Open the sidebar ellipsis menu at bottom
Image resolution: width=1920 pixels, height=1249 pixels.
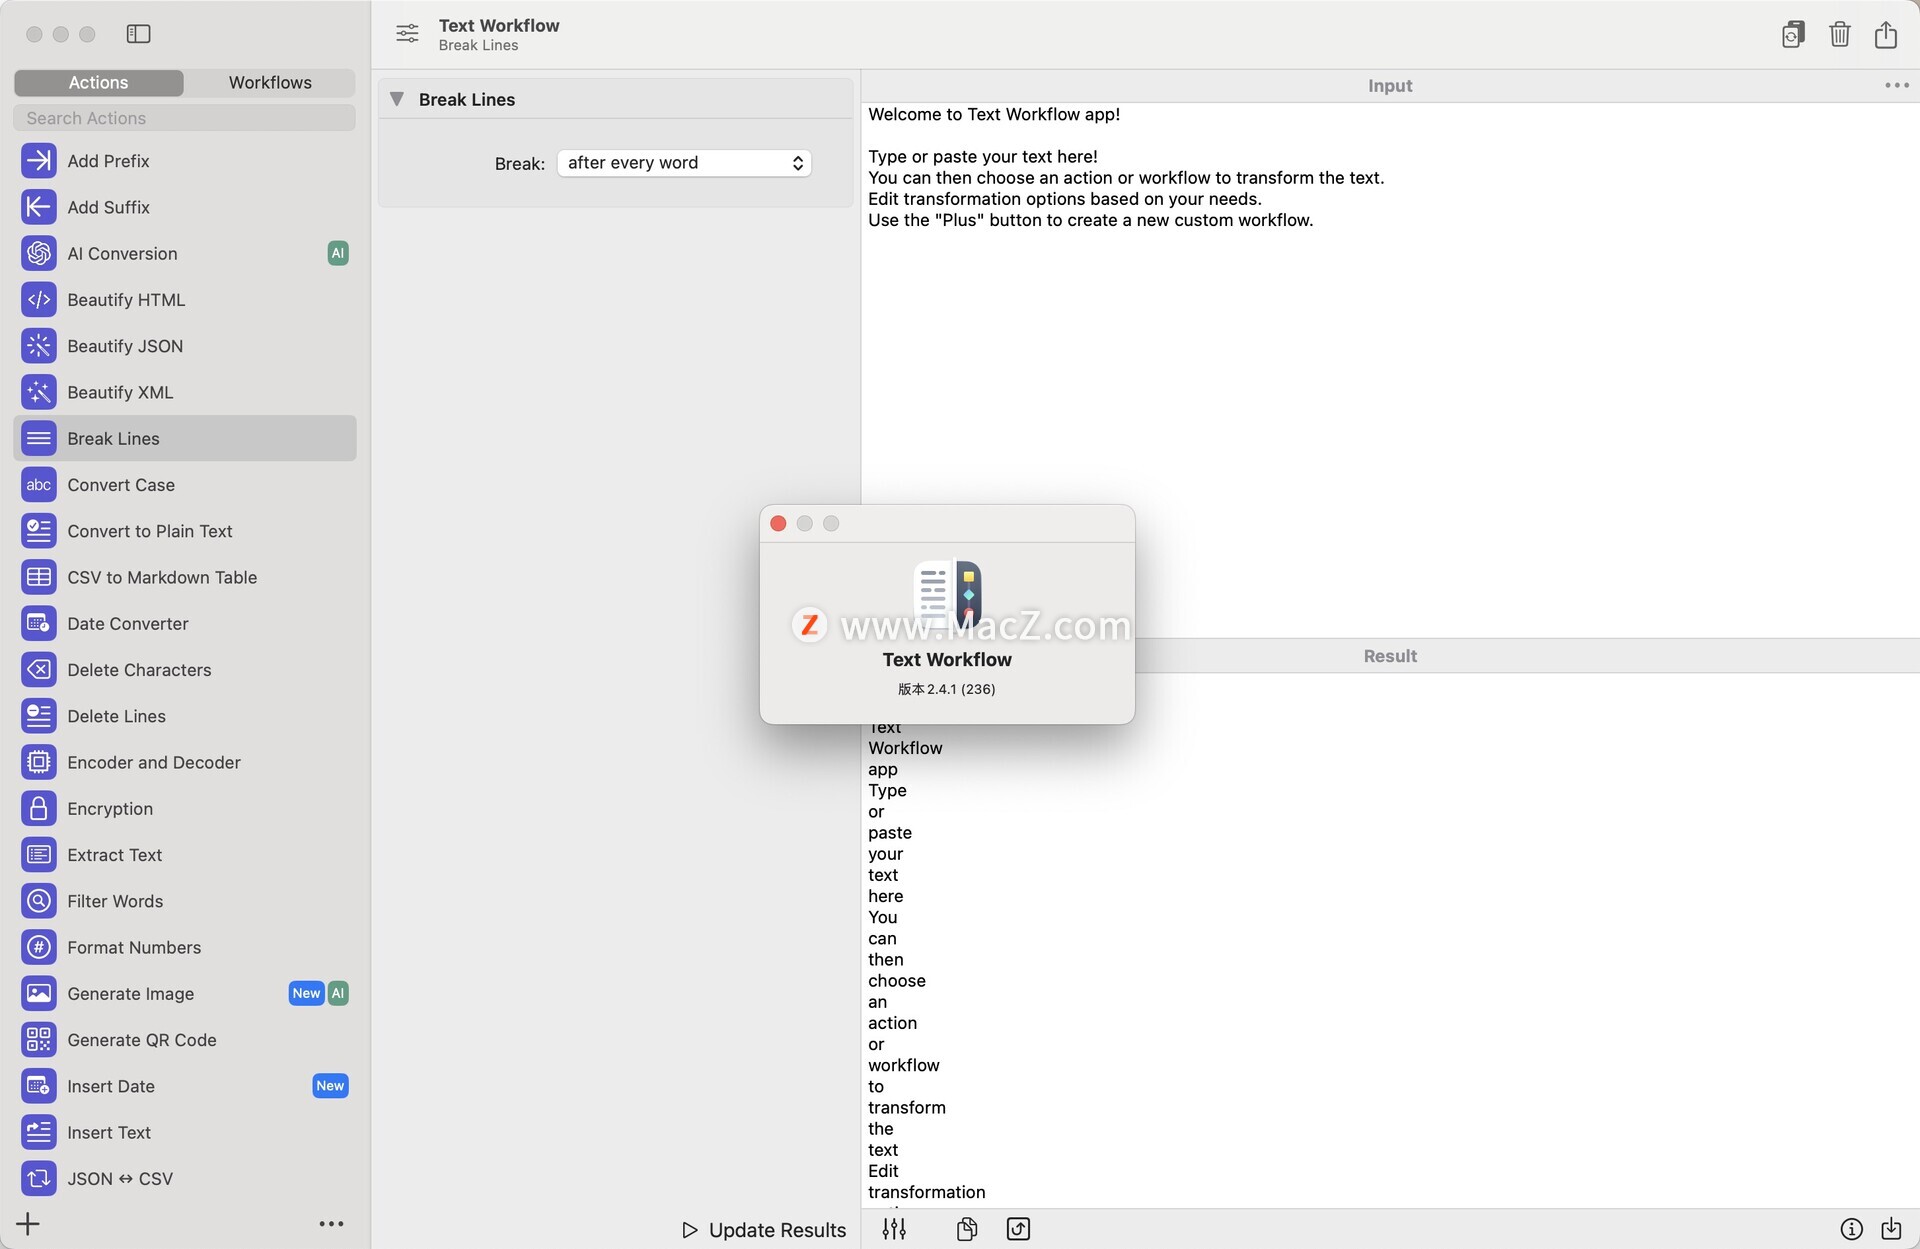(x=331, y=1224)
